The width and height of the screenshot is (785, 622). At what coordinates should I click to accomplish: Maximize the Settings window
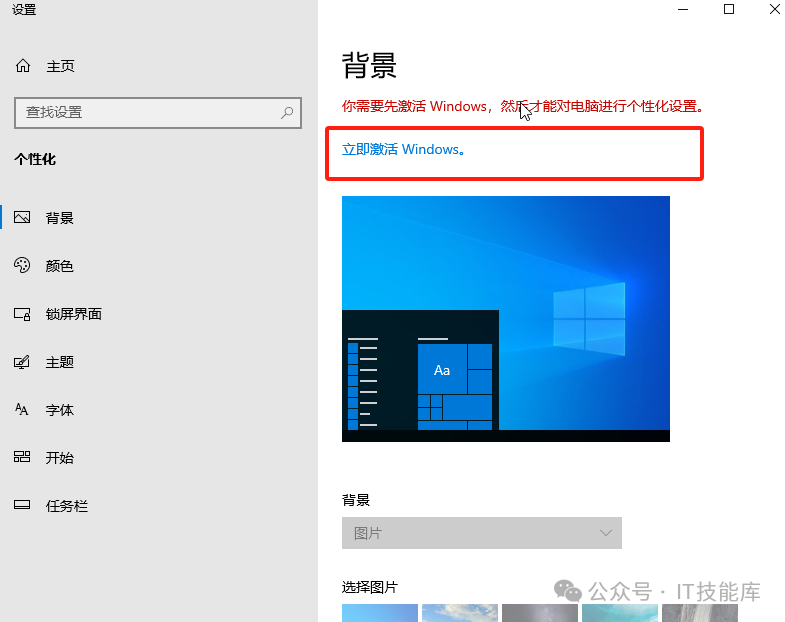[x=728, y=10]
